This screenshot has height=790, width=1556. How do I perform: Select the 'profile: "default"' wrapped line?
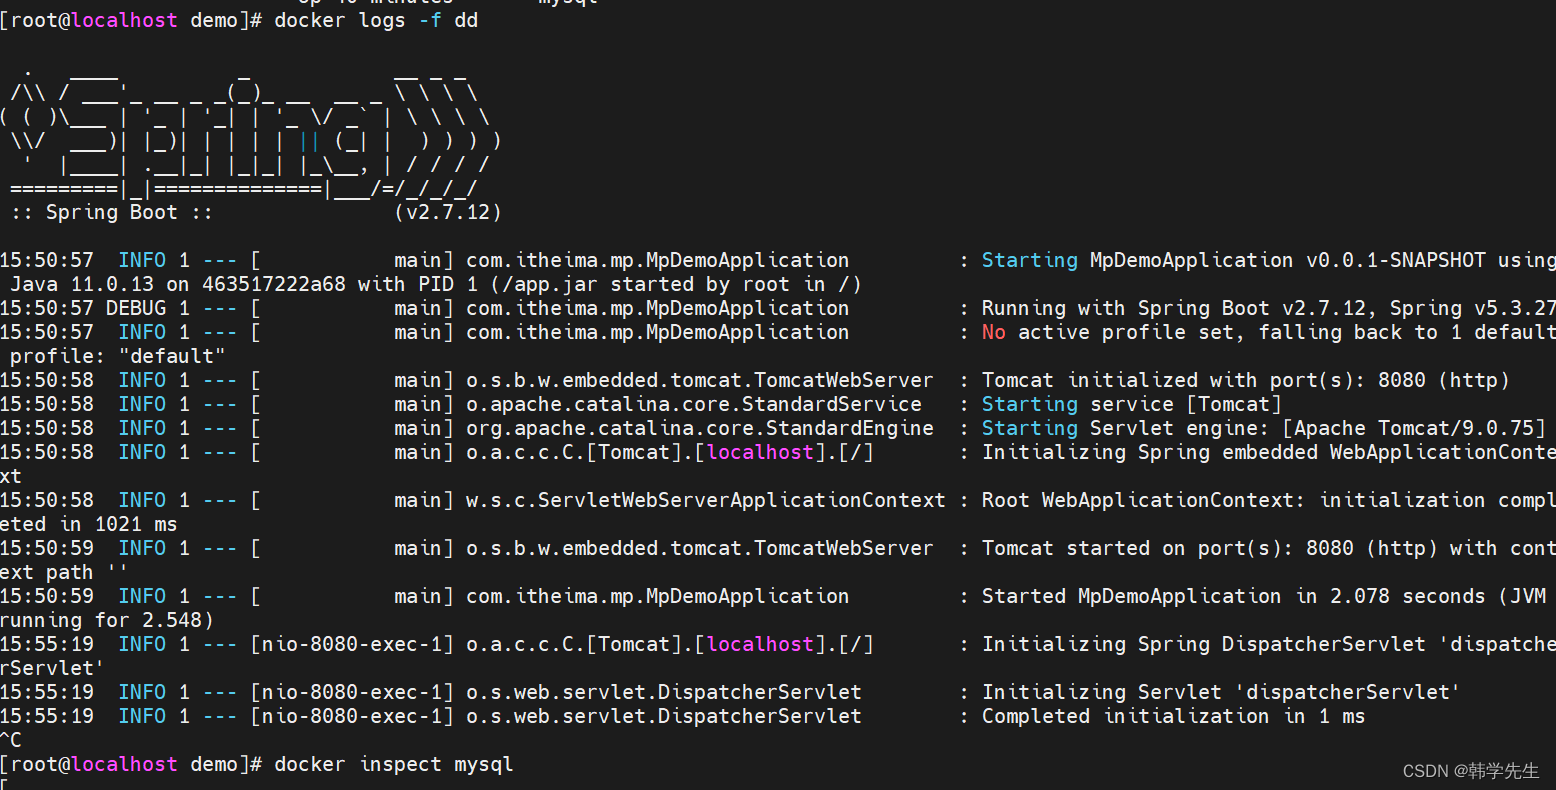click(118, 356)
